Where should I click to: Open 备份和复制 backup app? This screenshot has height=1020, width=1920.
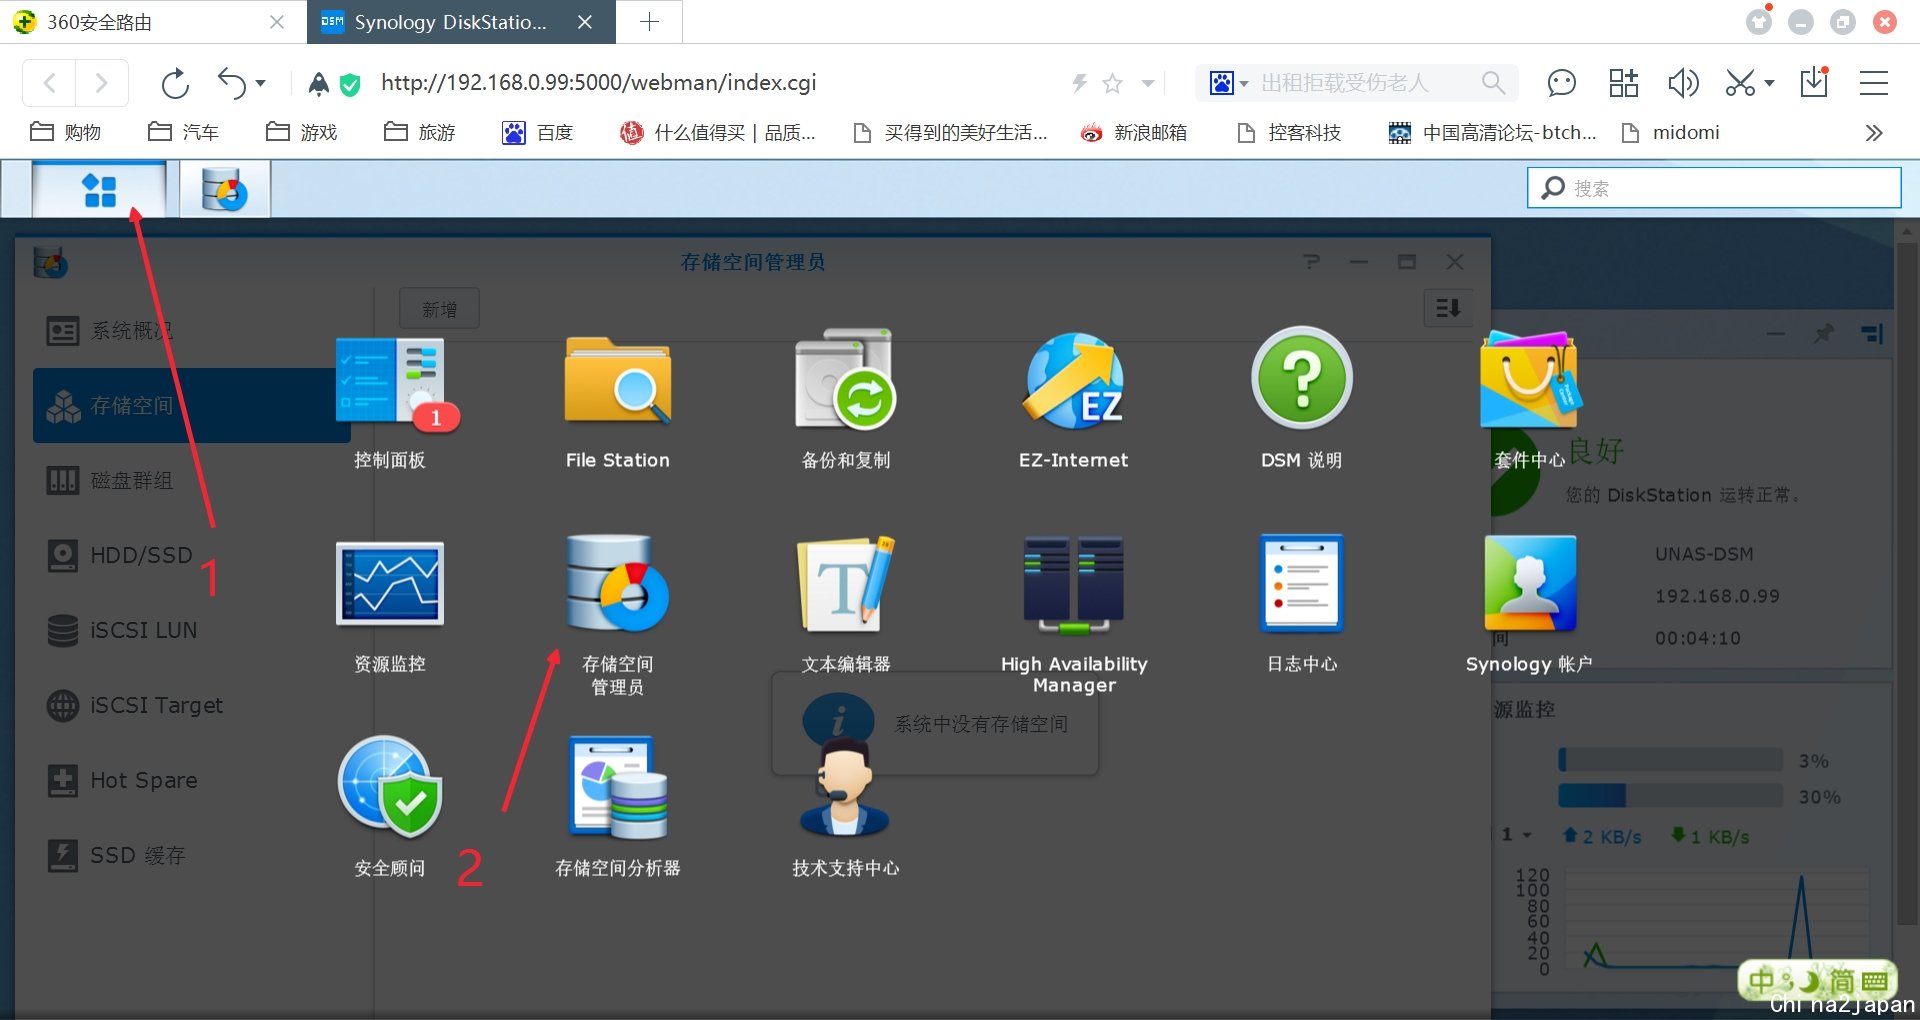click(x=845, y=400)
